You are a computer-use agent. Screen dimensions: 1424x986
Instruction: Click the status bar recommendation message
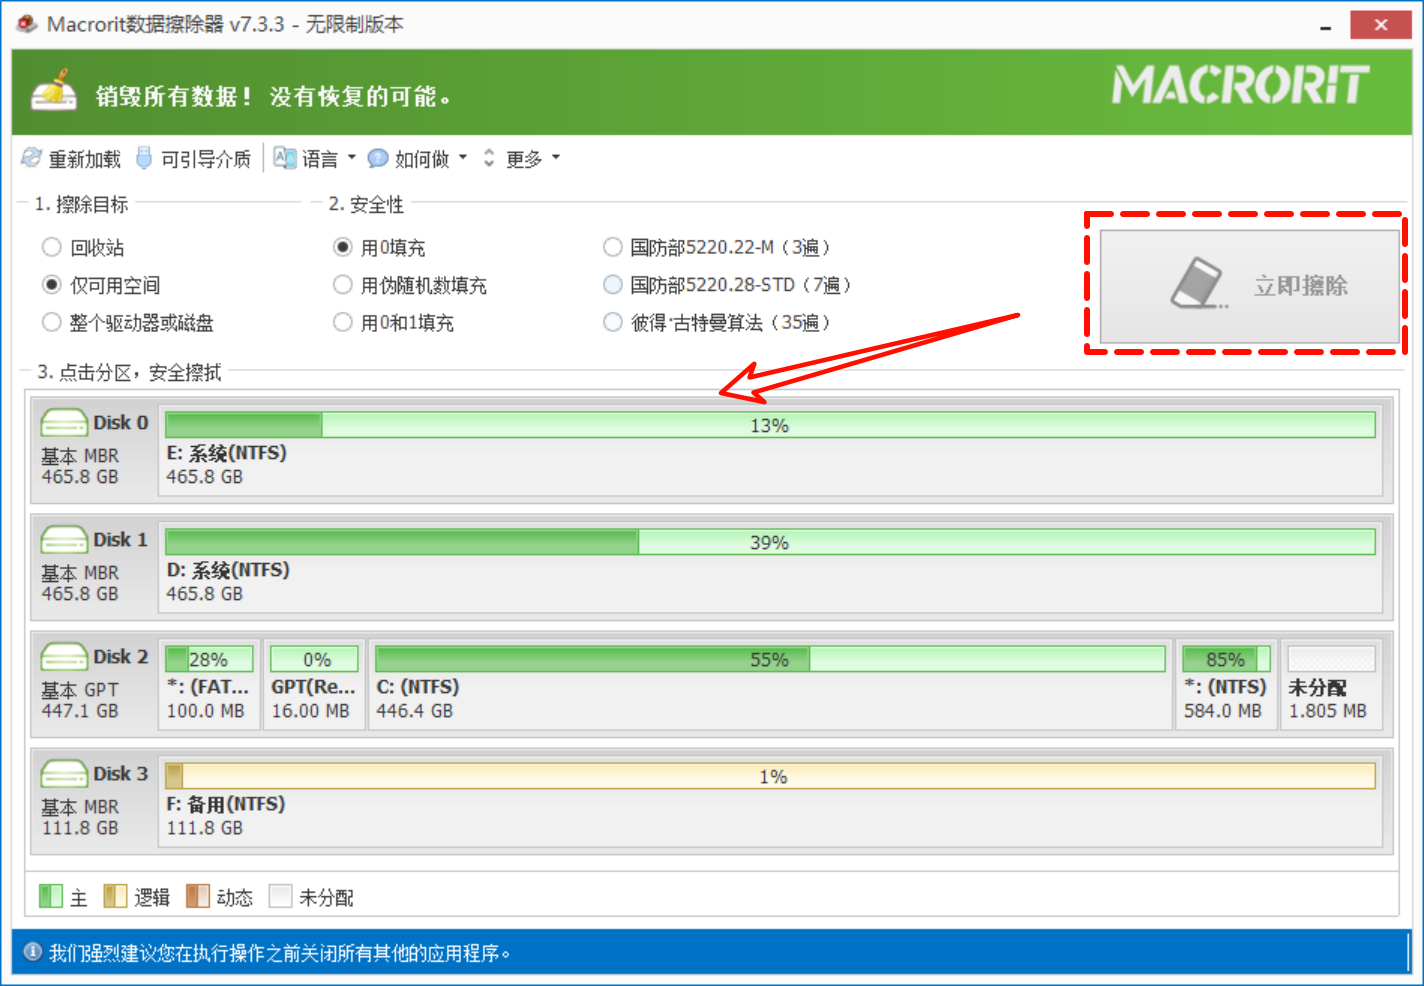[x=280, y=953]
